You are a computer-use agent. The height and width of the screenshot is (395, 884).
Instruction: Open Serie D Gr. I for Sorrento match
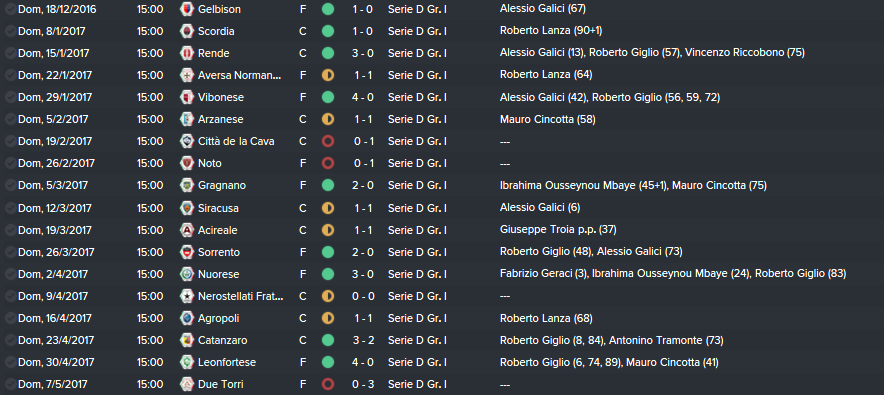[417, 252]
